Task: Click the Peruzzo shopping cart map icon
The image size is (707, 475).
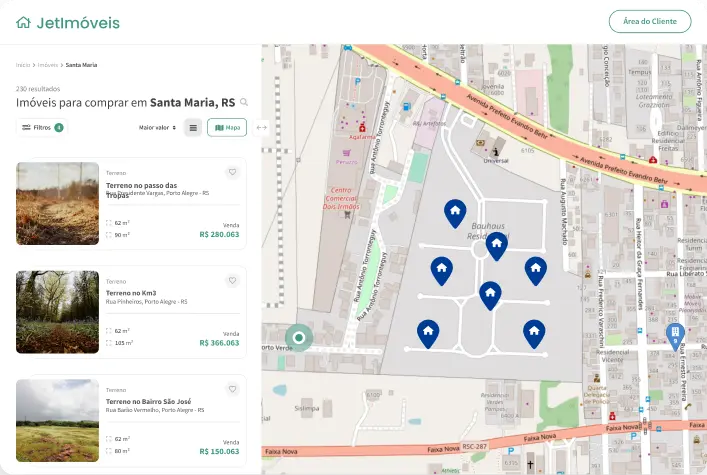Action: coord(346,153)
